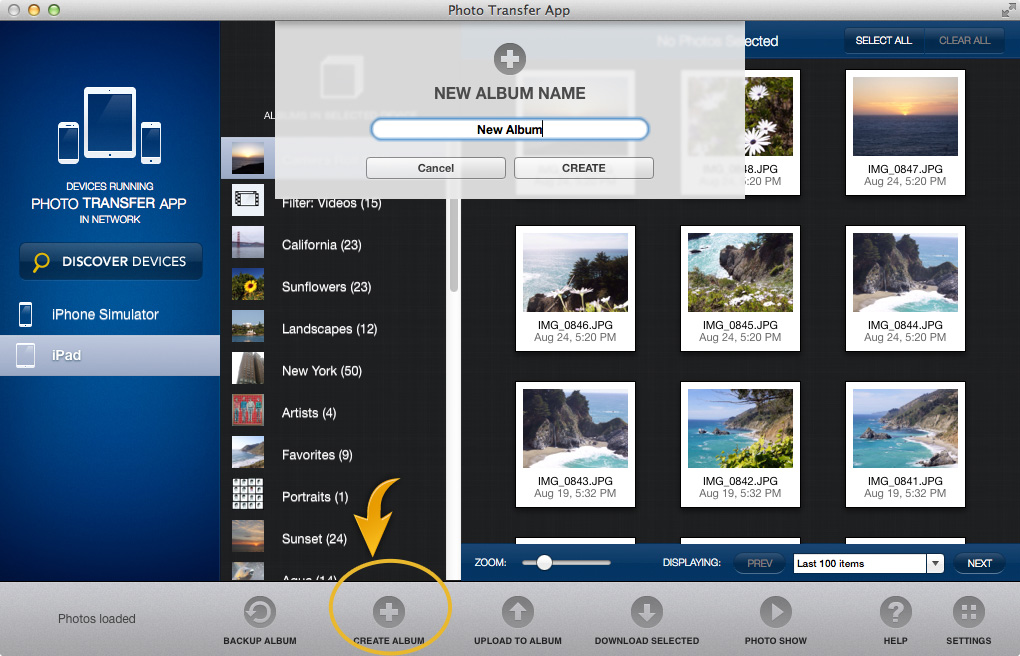This screenshot has width=1020, height=656.
Task: Click the iPhone Simulator device icon
Action: 25,314
